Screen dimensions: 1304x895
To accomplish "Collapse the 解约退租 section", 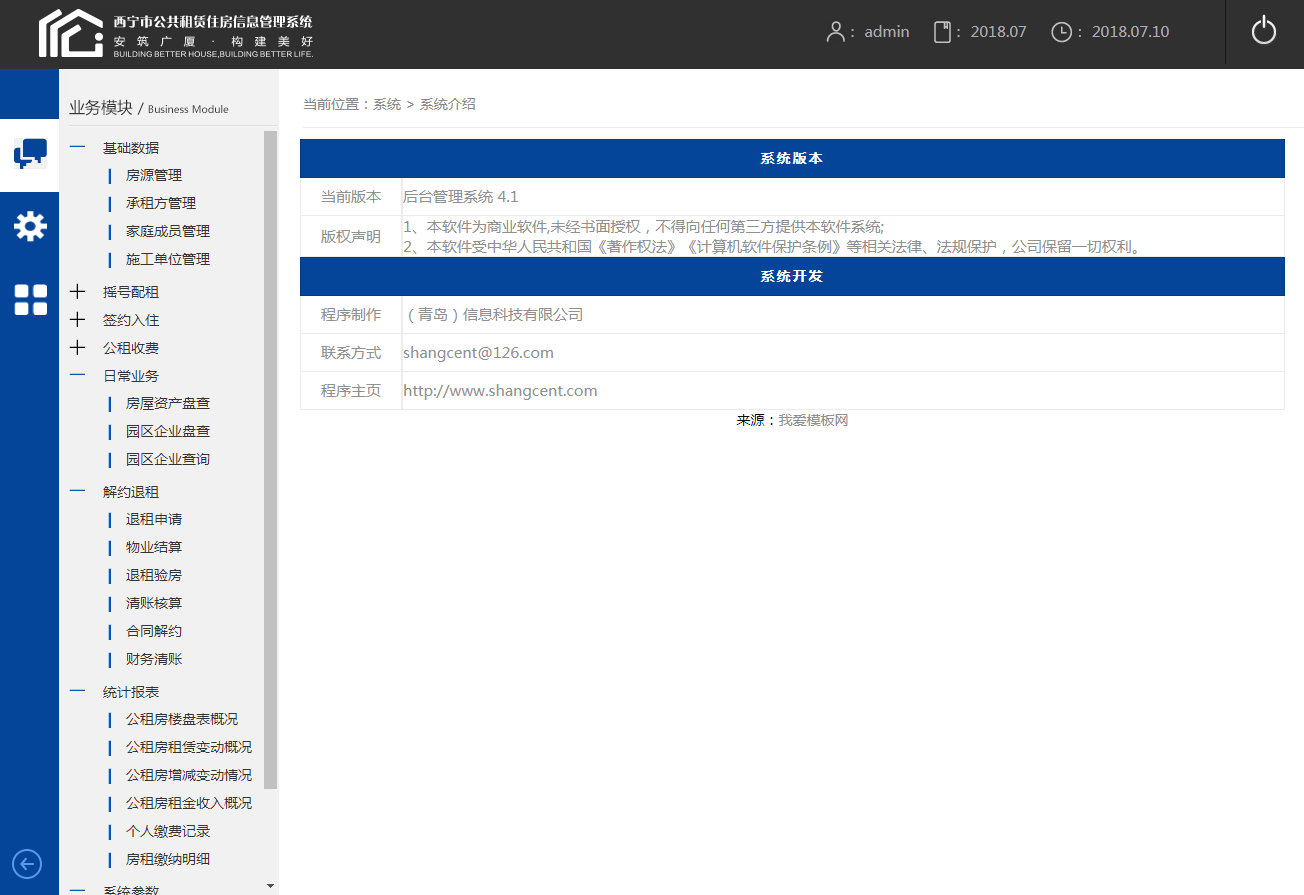I will coord(77,491).
